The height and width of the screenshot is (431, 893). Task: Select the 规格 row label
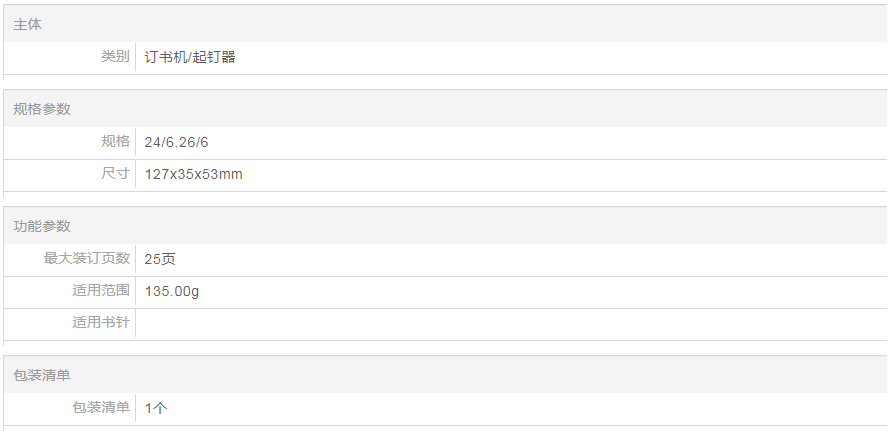coord(115,142)
